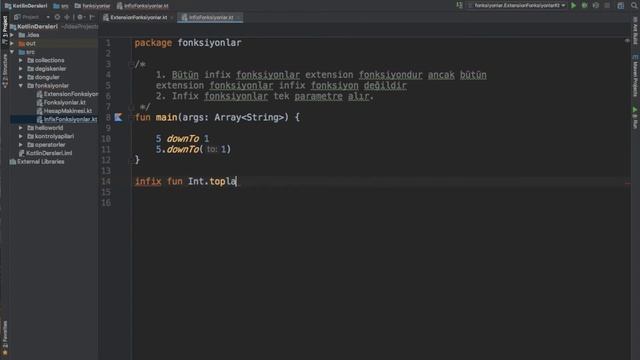
Task: Open the Project view selector dropdown
Action: 32,17
